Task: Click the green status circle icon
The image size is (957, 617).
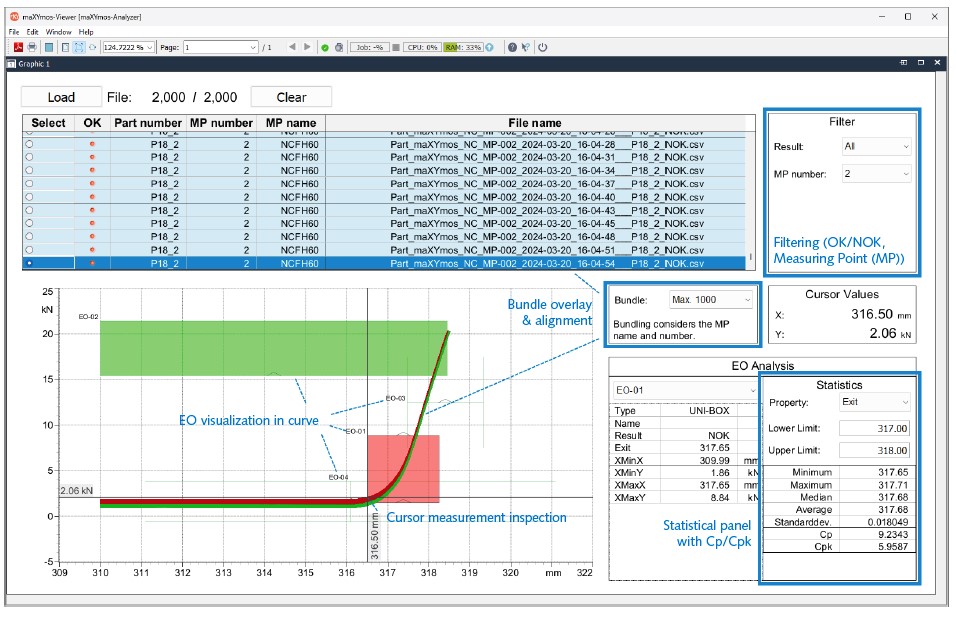Action: (x=325, y=47)
